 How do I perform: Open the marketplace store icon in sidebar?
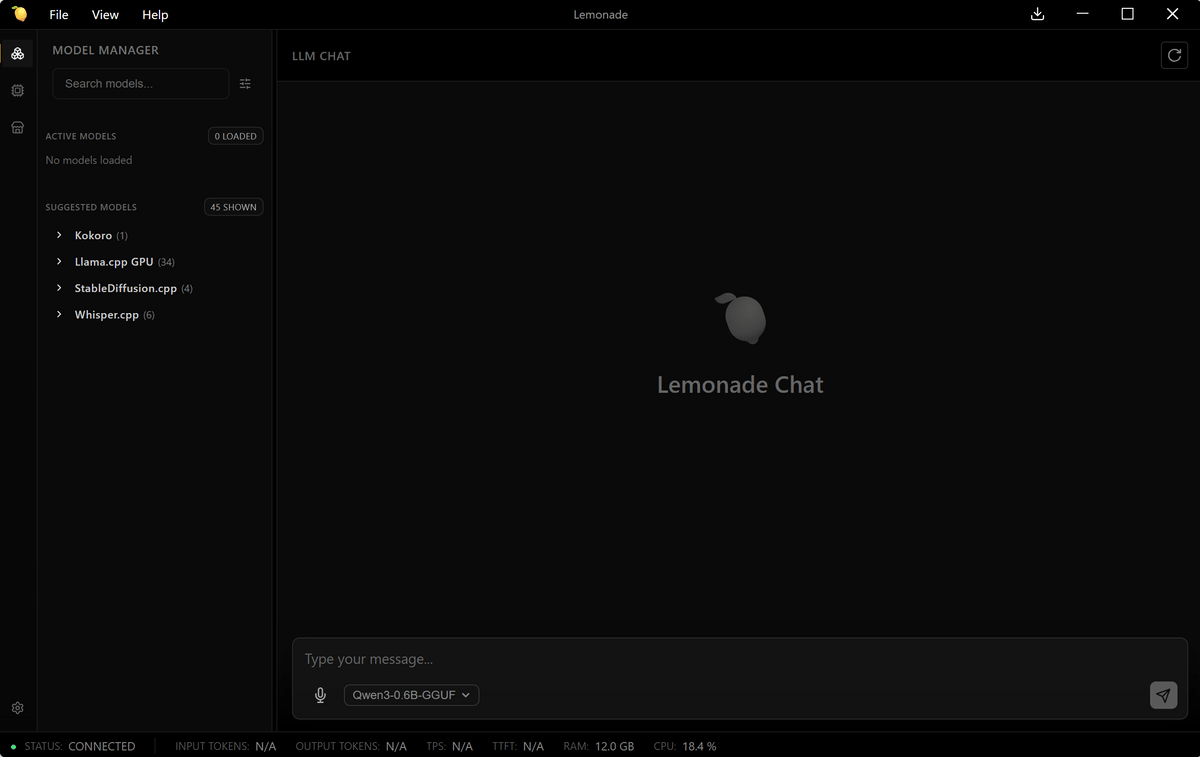pos(18,128)
